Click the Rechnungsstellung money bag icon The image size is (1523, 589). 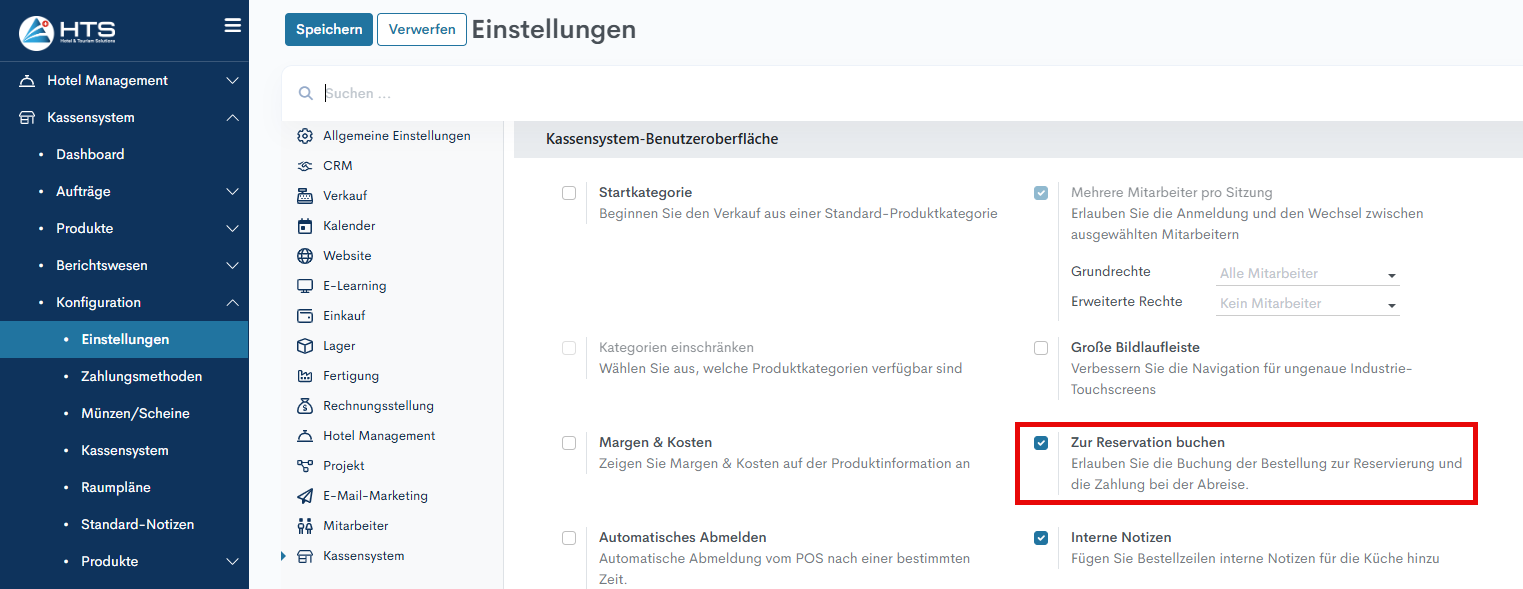305,406
